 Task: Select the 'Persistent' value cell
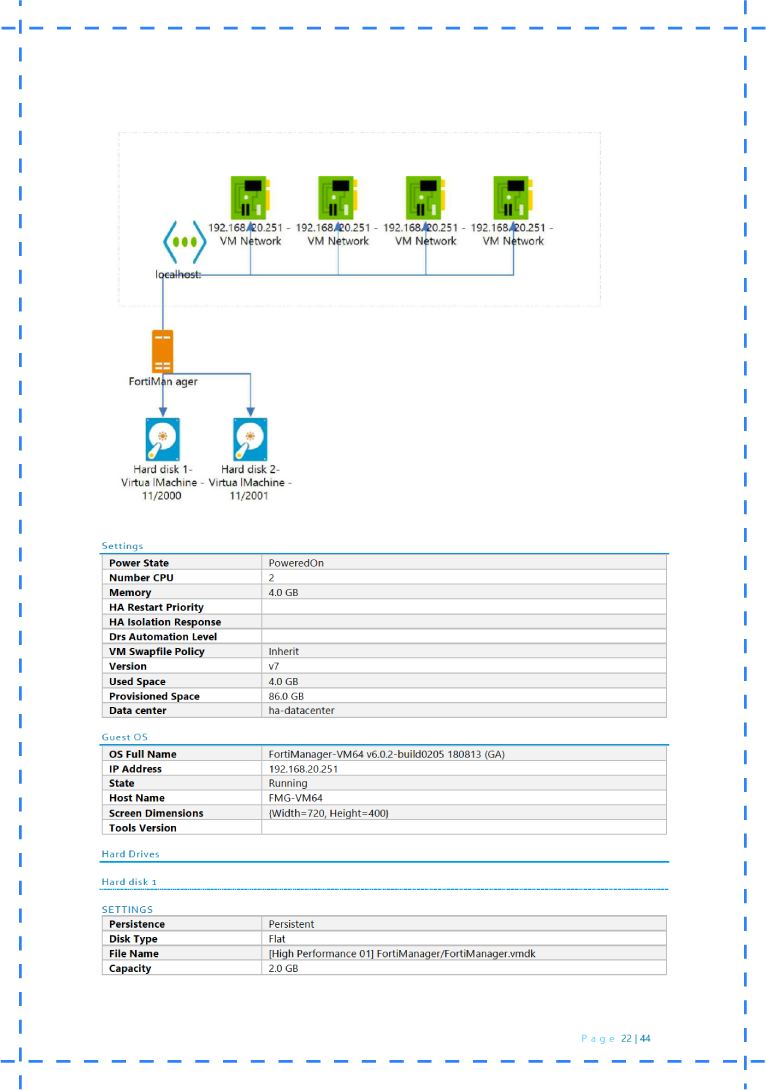point(464,925)
